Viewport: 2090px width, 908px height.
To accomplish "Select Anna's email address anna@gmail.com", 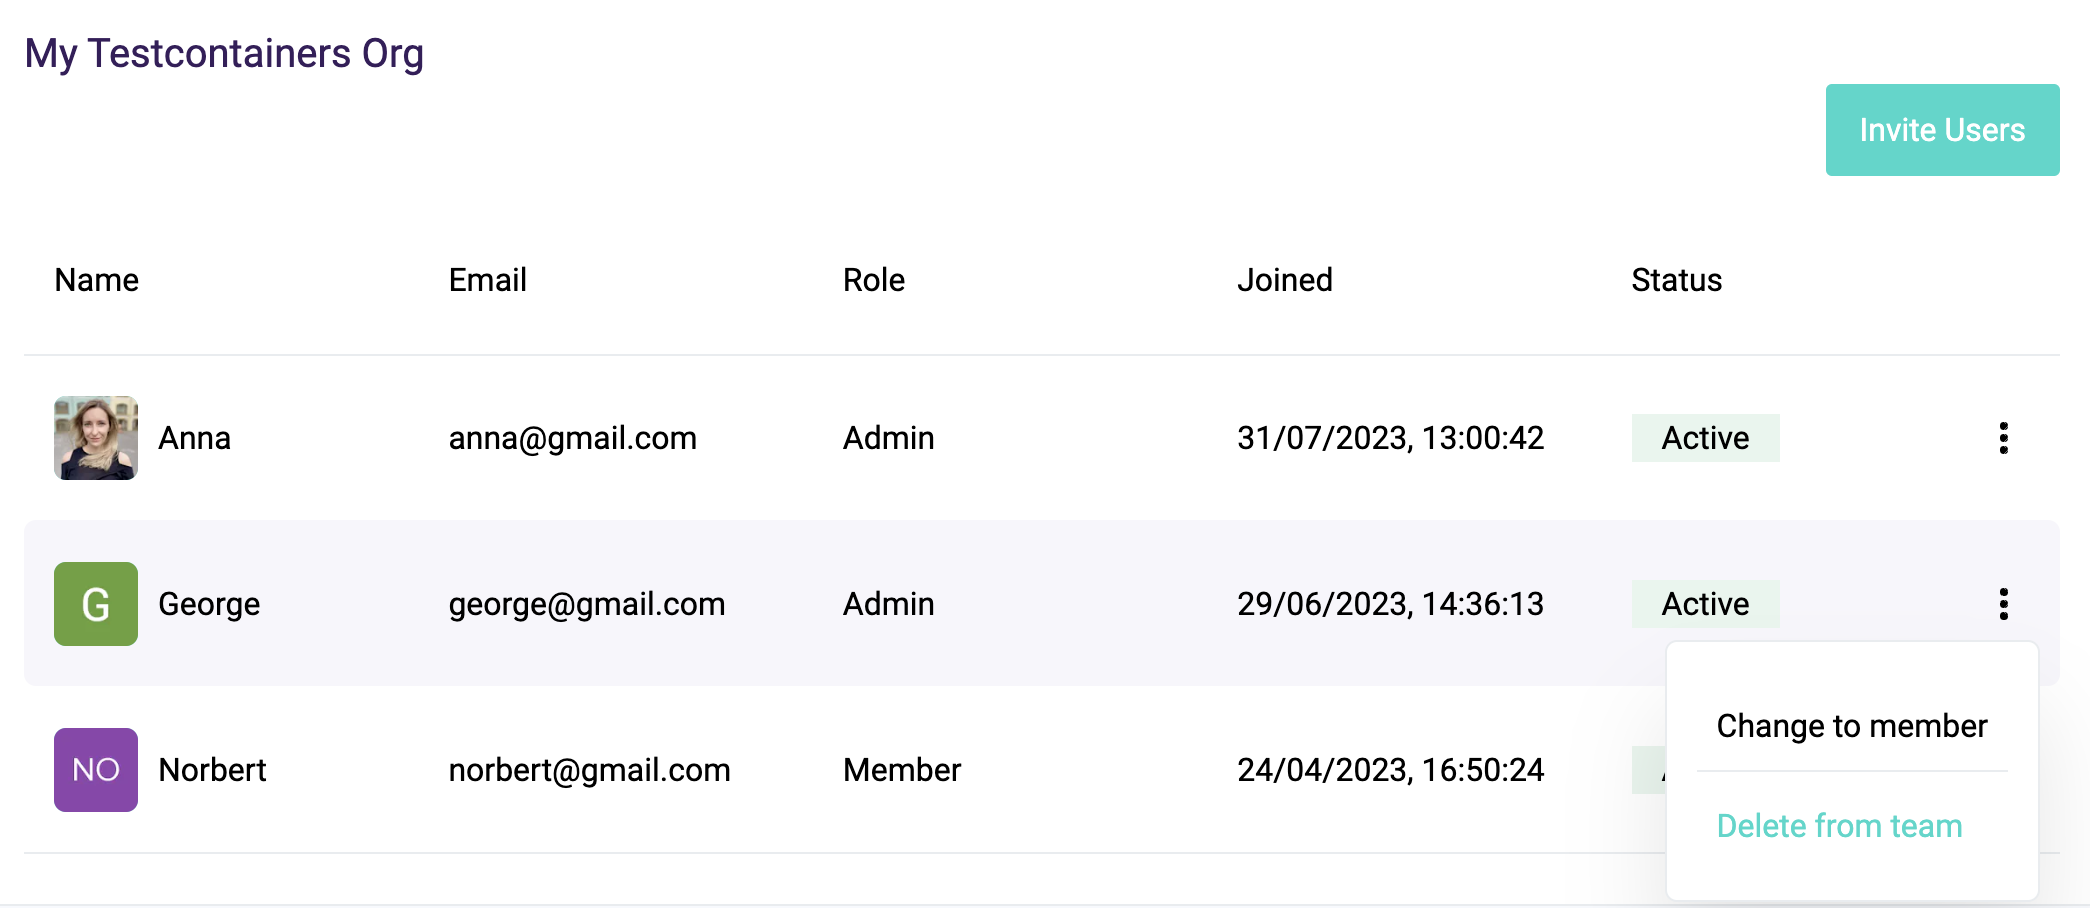I will 573,438.
